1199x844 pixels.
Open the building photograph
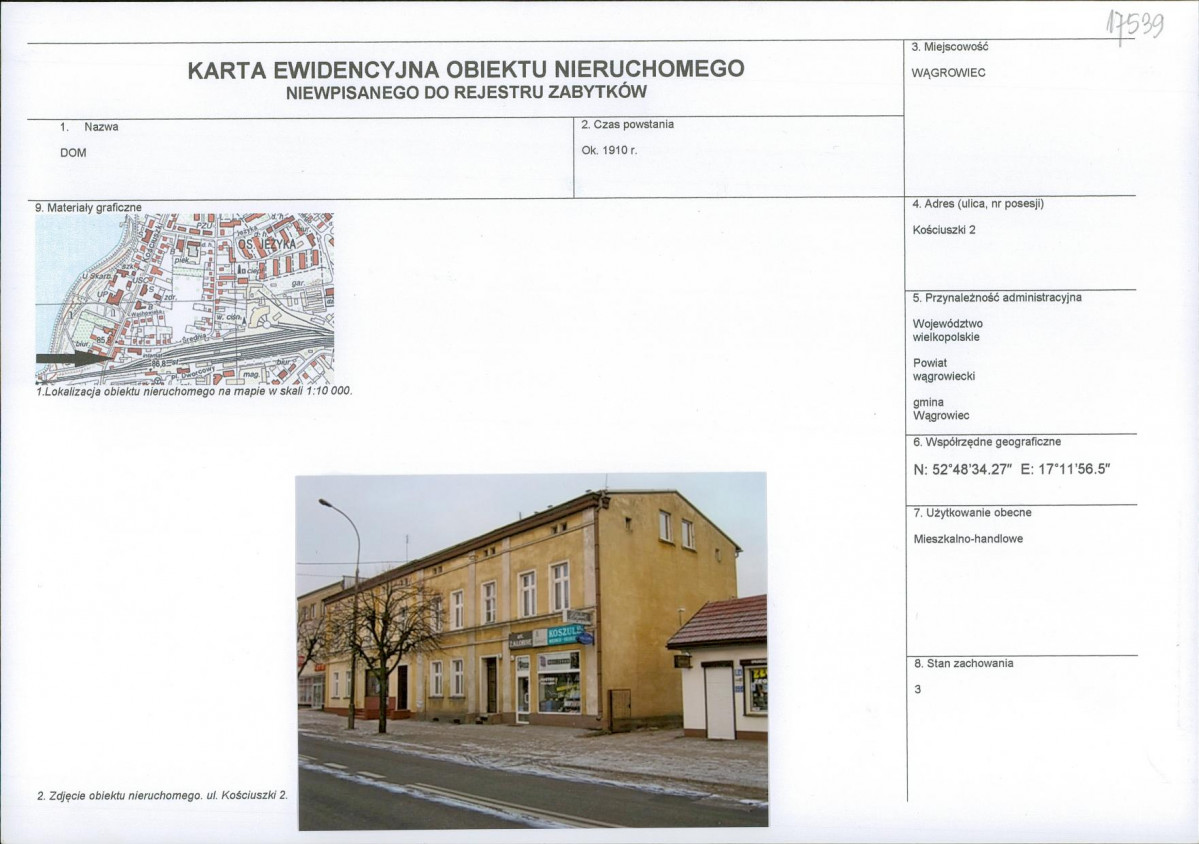(532, 651)
